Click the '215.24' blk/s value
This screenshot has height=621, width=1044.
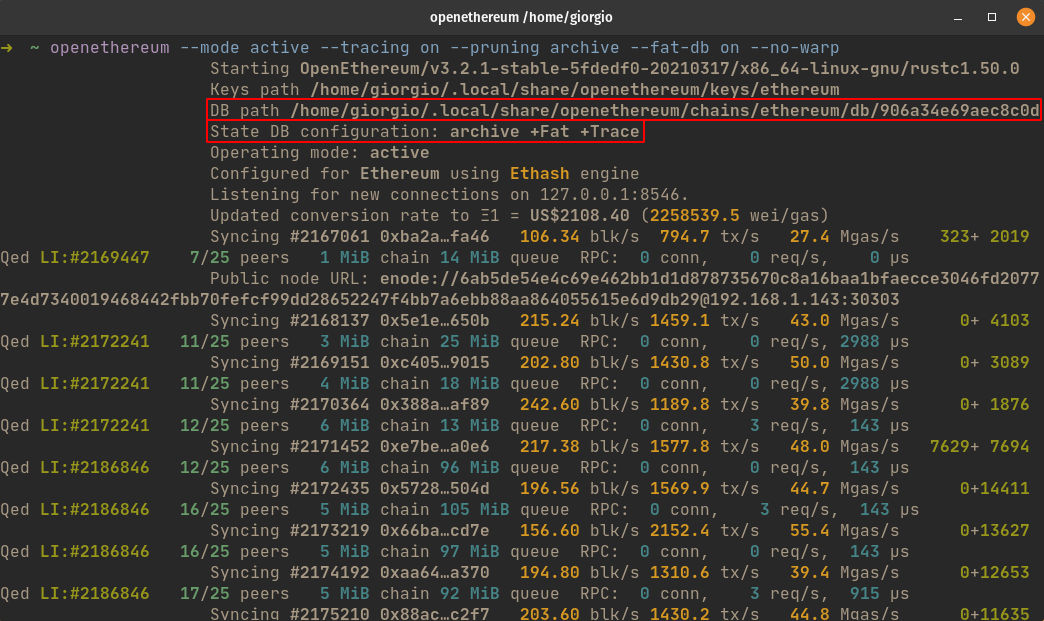click(549, 320)
